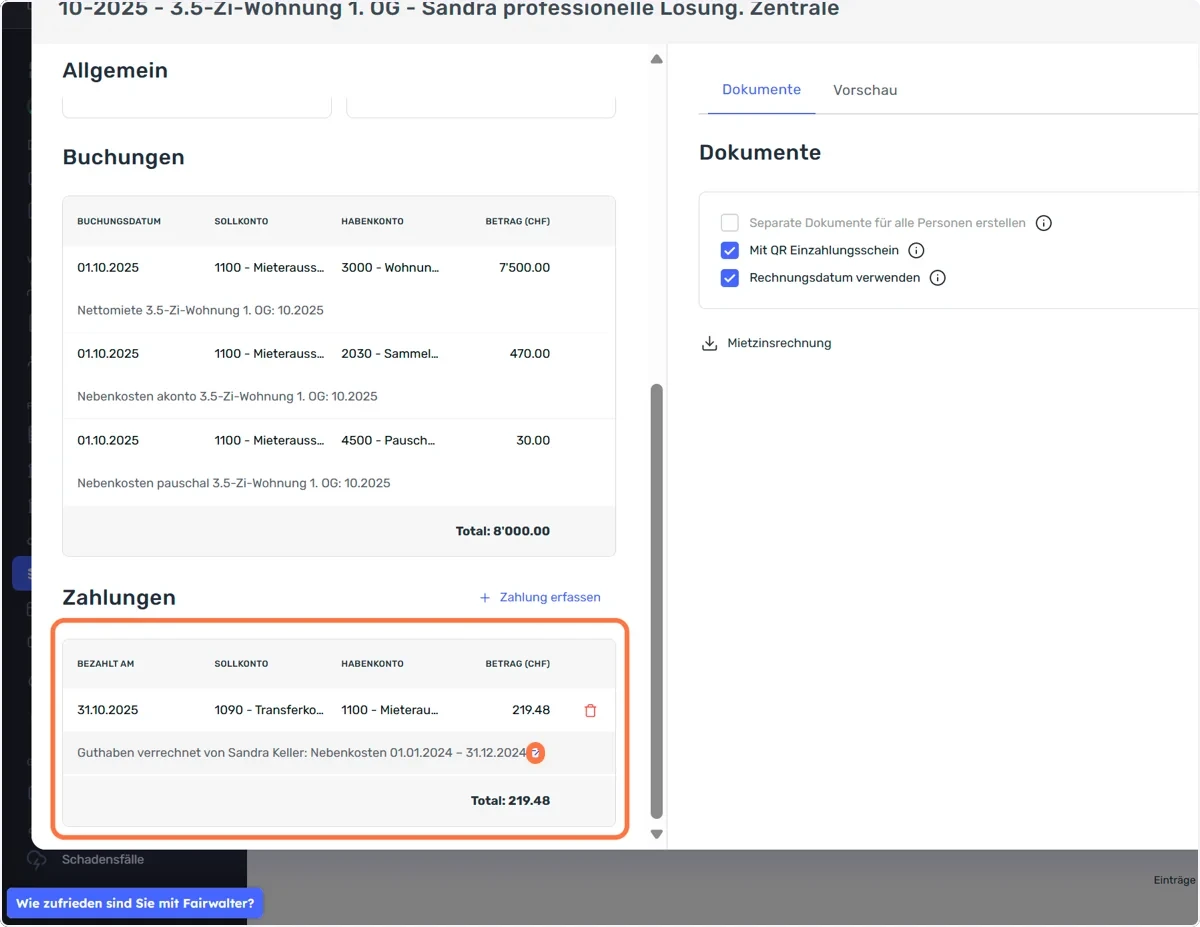Screen dimensions: 1200x927
Task: Click the Fairwalter satisfaction survey button
Action: (x=135, y=903)
